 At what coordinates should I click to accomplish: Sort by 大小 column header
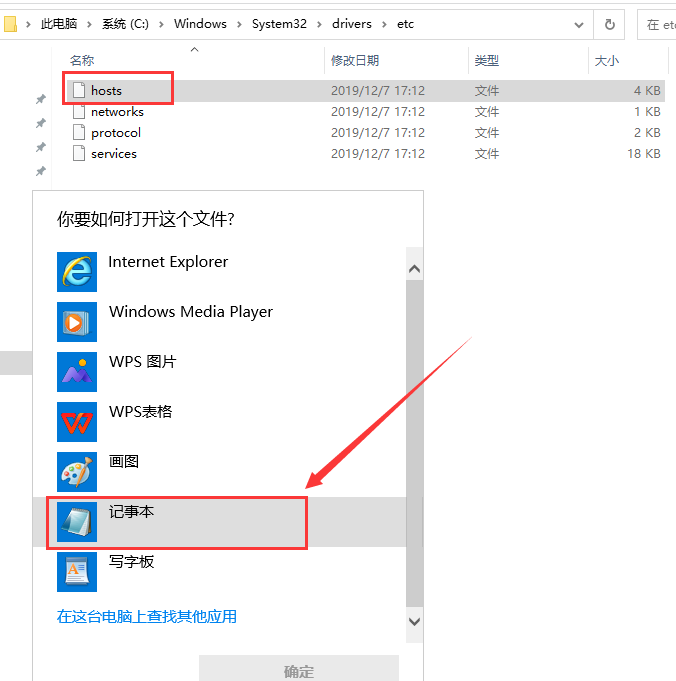coord(606,60)
